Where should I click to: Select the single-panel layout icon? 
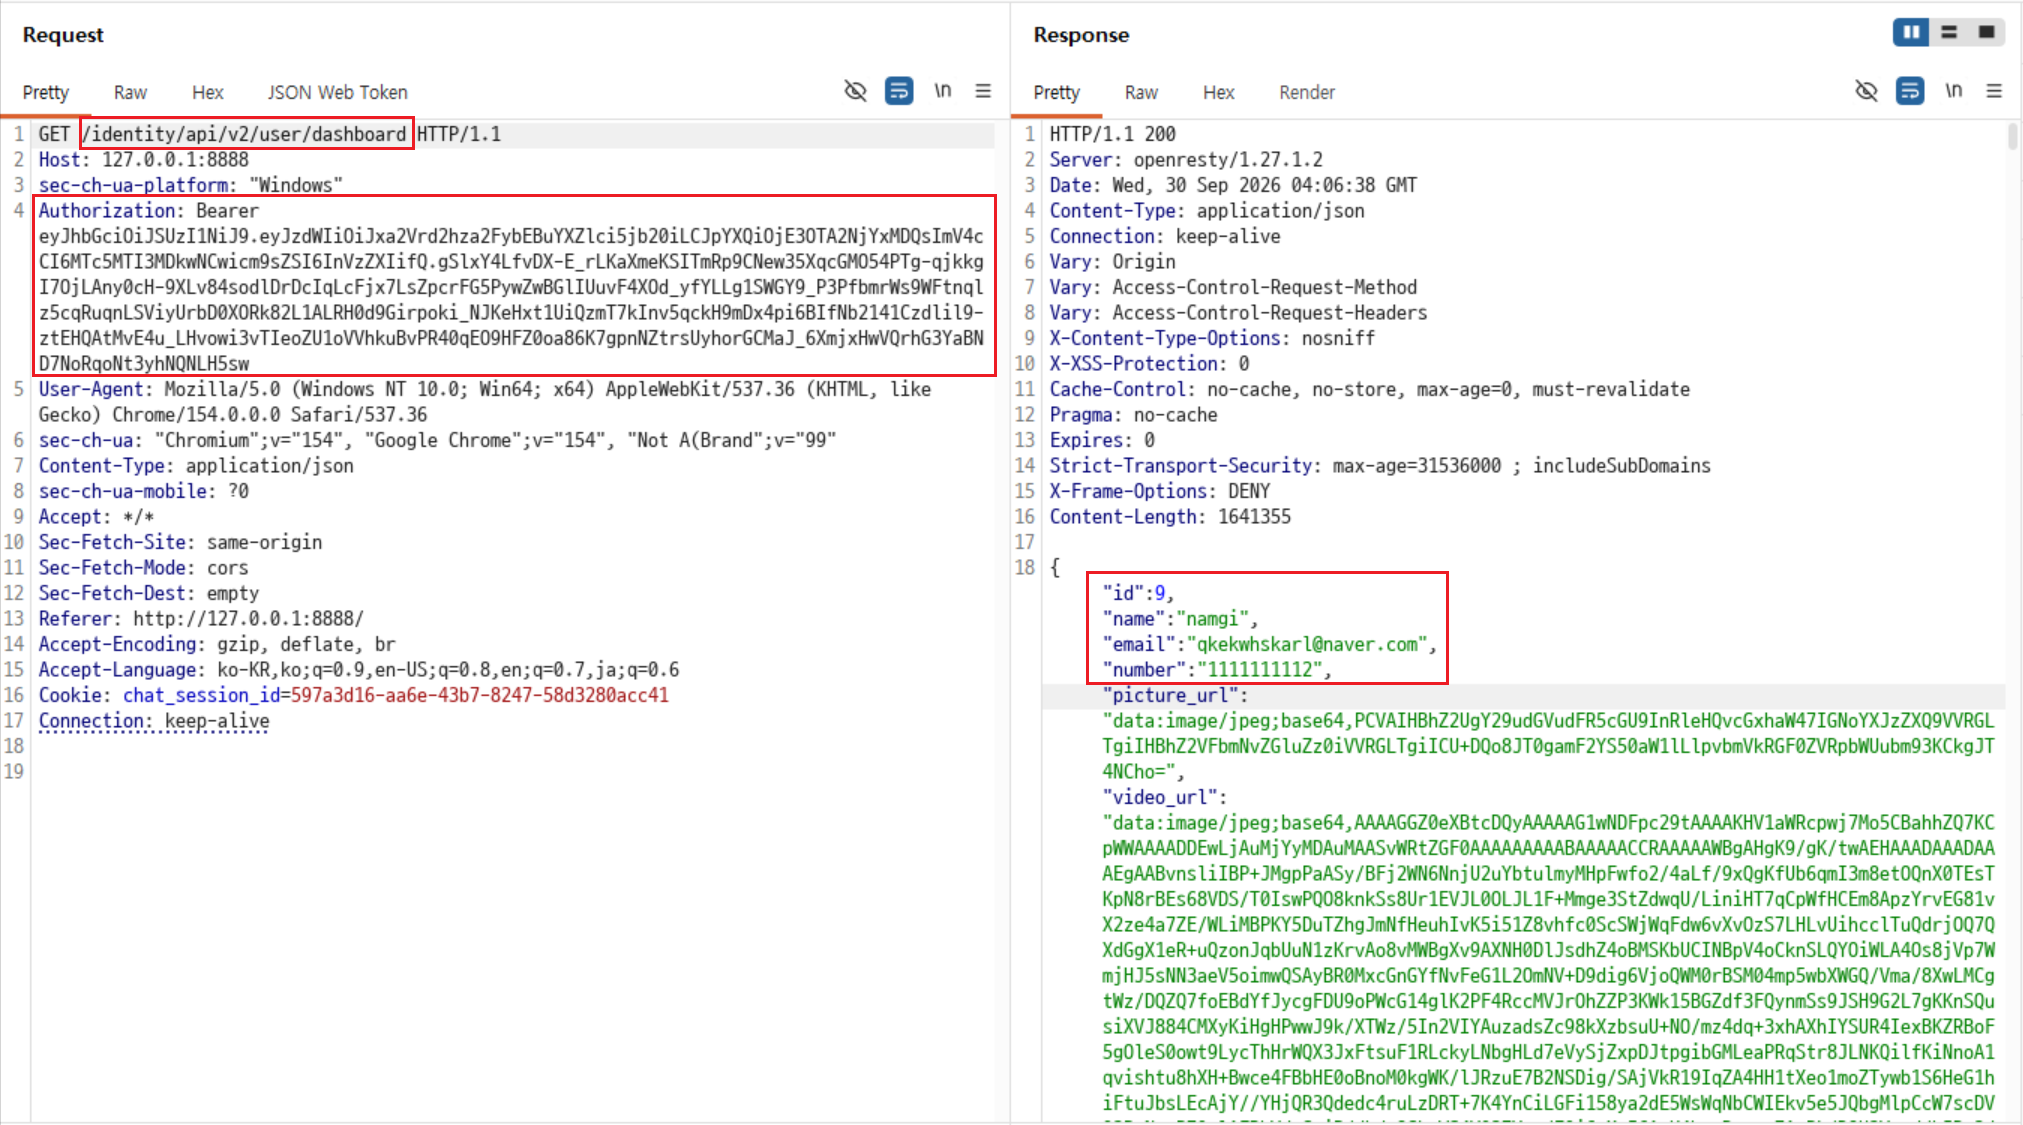tap(1987, 32)
